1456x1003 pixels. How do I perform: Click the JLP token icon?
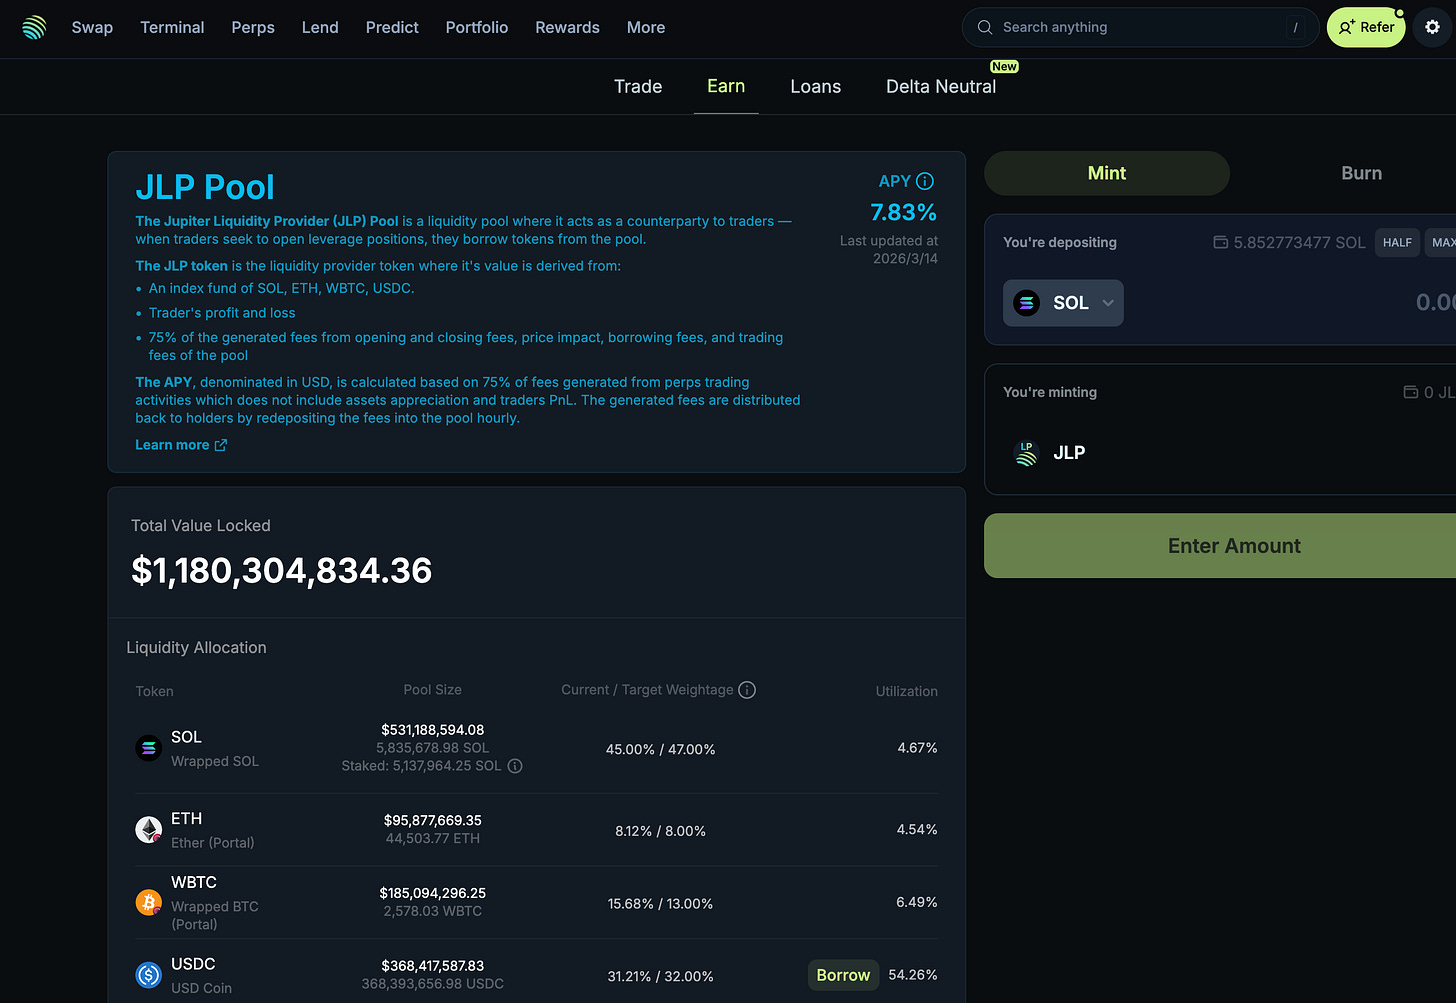click(x=1026, y=453)
